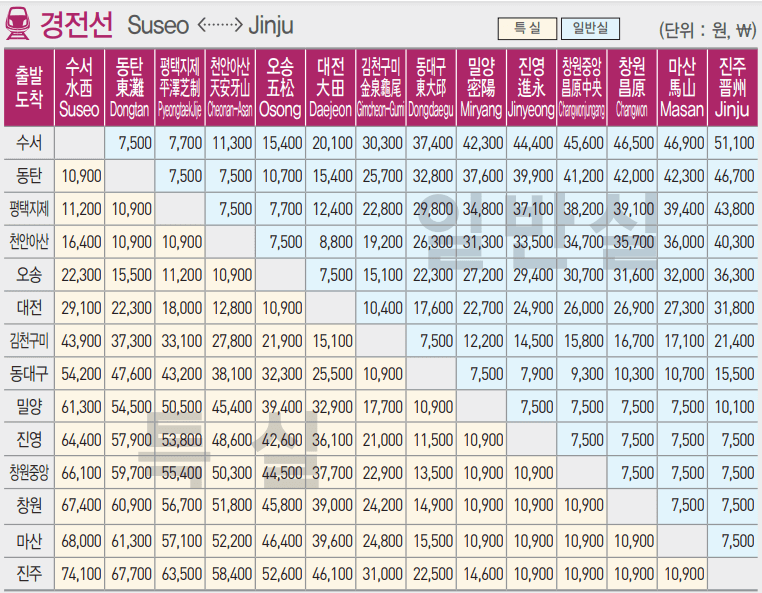Click the 8,800 fare in the 천안아산 row
Image resolution: width=762 pixels, height=593 pixels.
click(336, 242)
